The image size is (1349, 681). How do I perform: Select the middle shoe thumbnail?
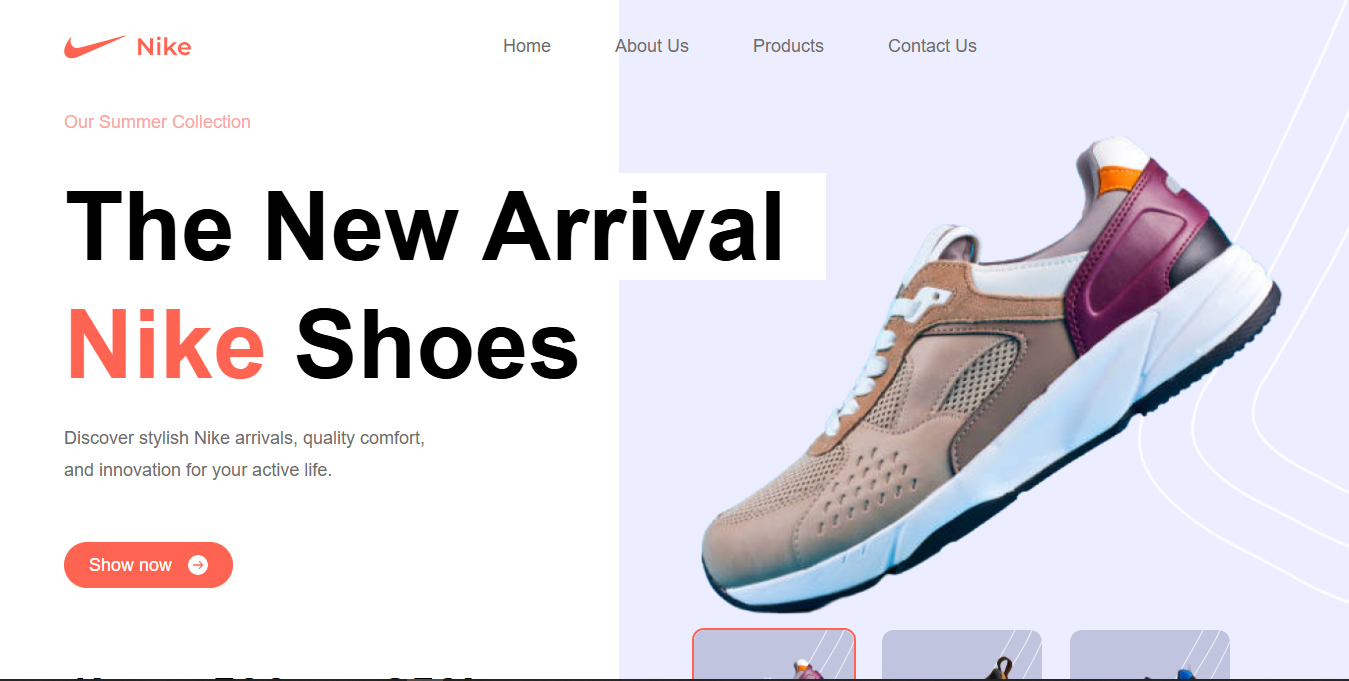[962, 655]
